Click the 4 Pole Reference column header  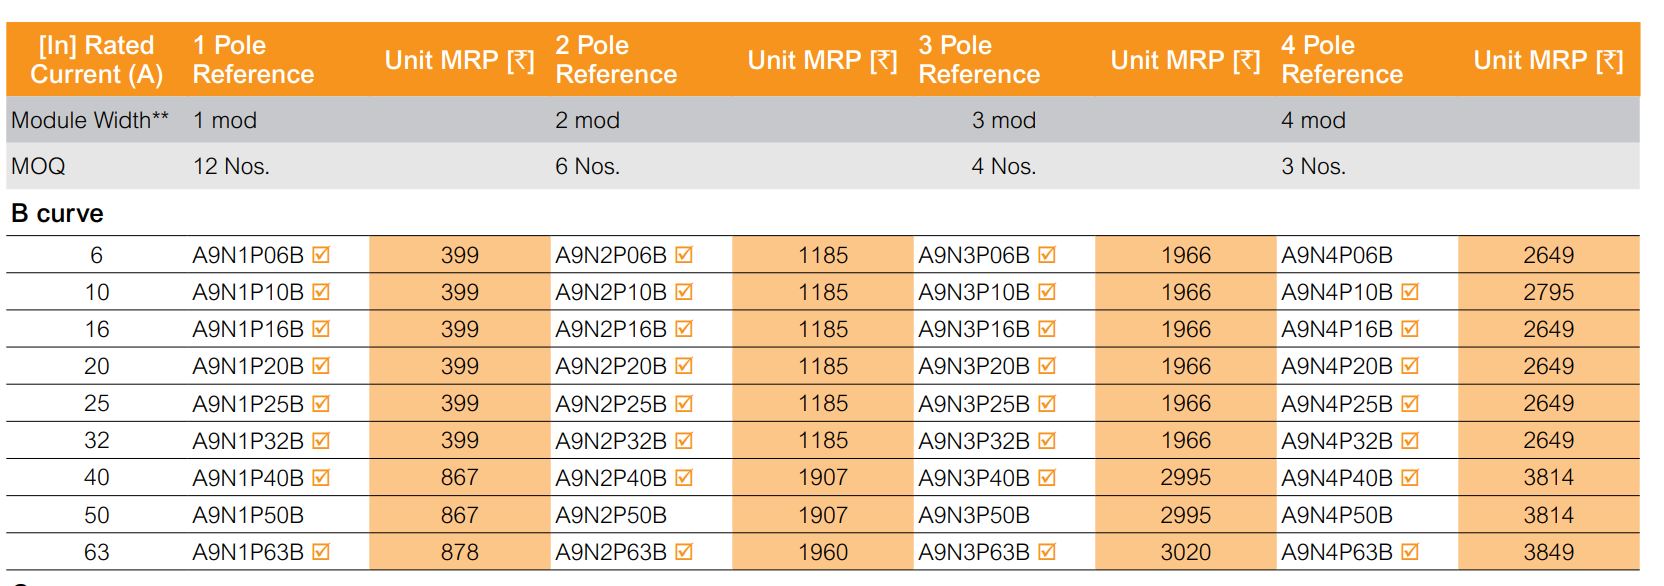1341,60
